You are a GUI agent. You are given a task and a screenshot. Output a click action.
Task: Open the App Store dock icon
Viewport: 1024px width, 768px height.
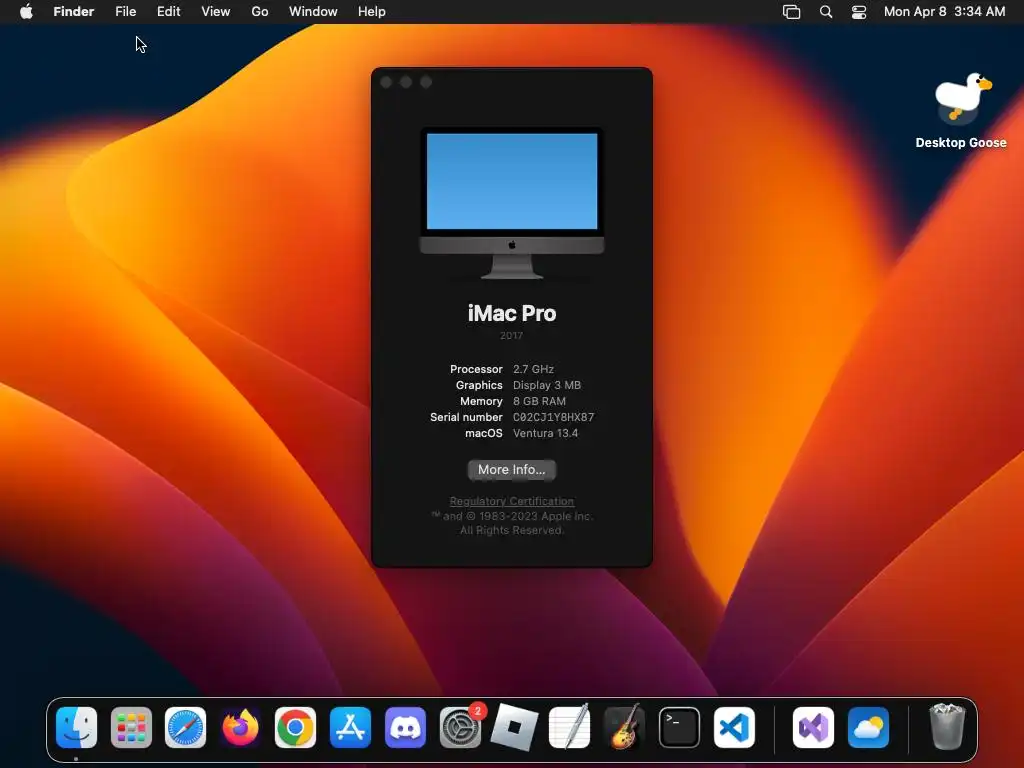[350, 728]
